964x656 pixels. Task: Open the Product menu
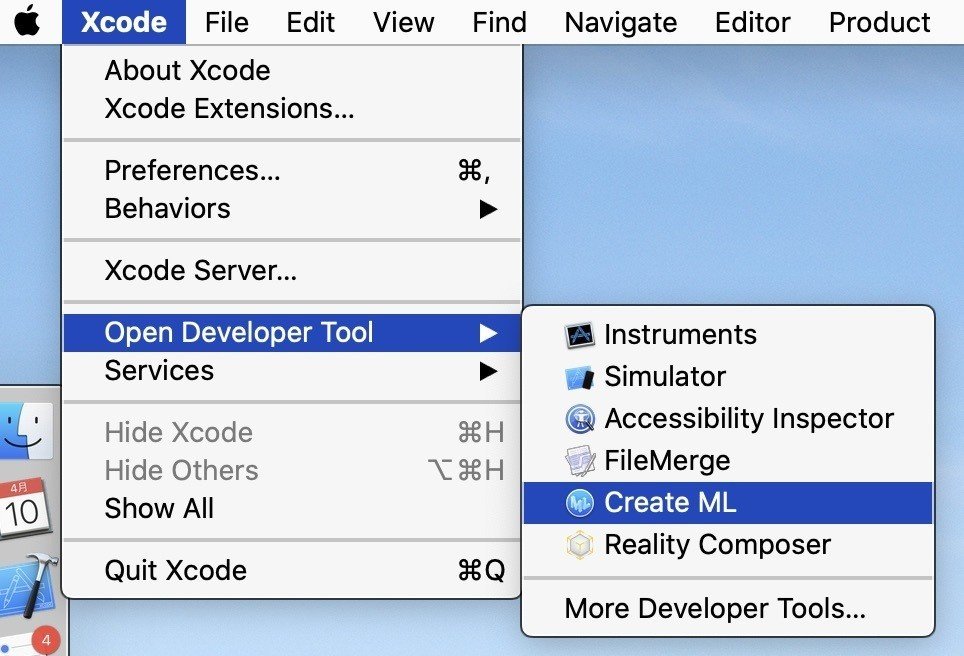[x=880, y=22]
